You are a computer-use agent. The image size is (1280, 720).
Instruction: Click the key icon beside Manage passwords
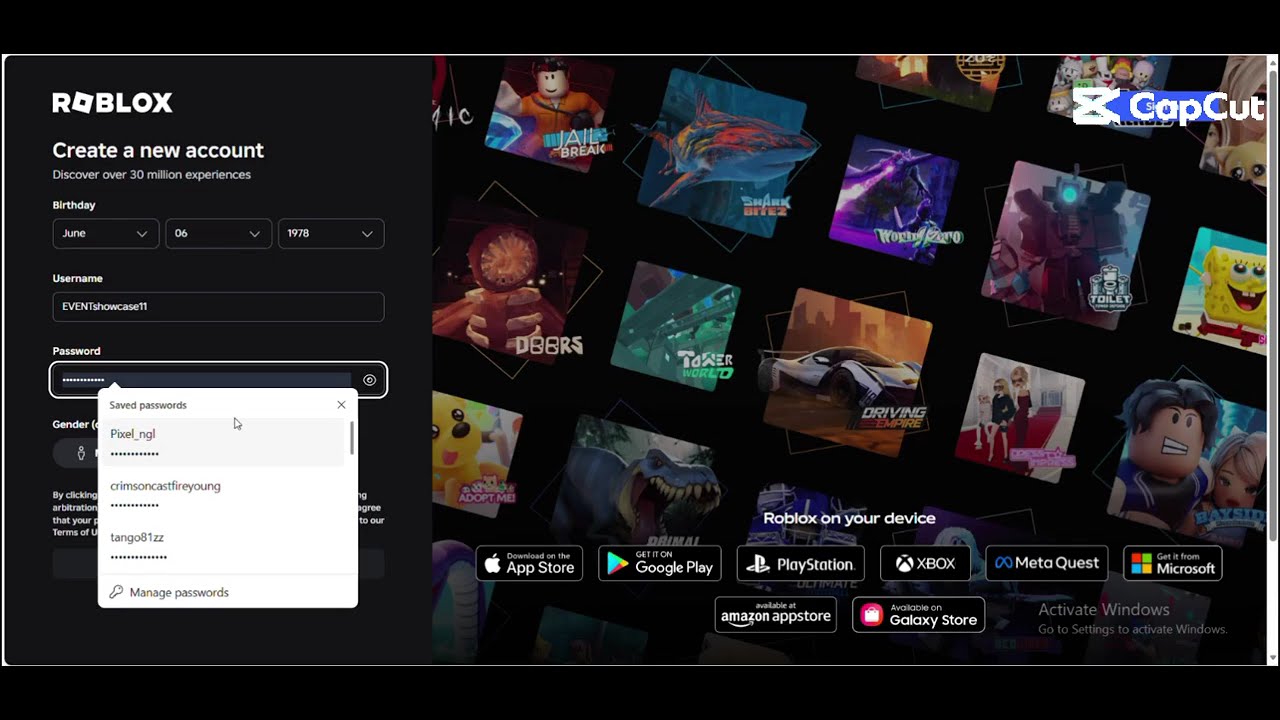(x=116, y=592)
